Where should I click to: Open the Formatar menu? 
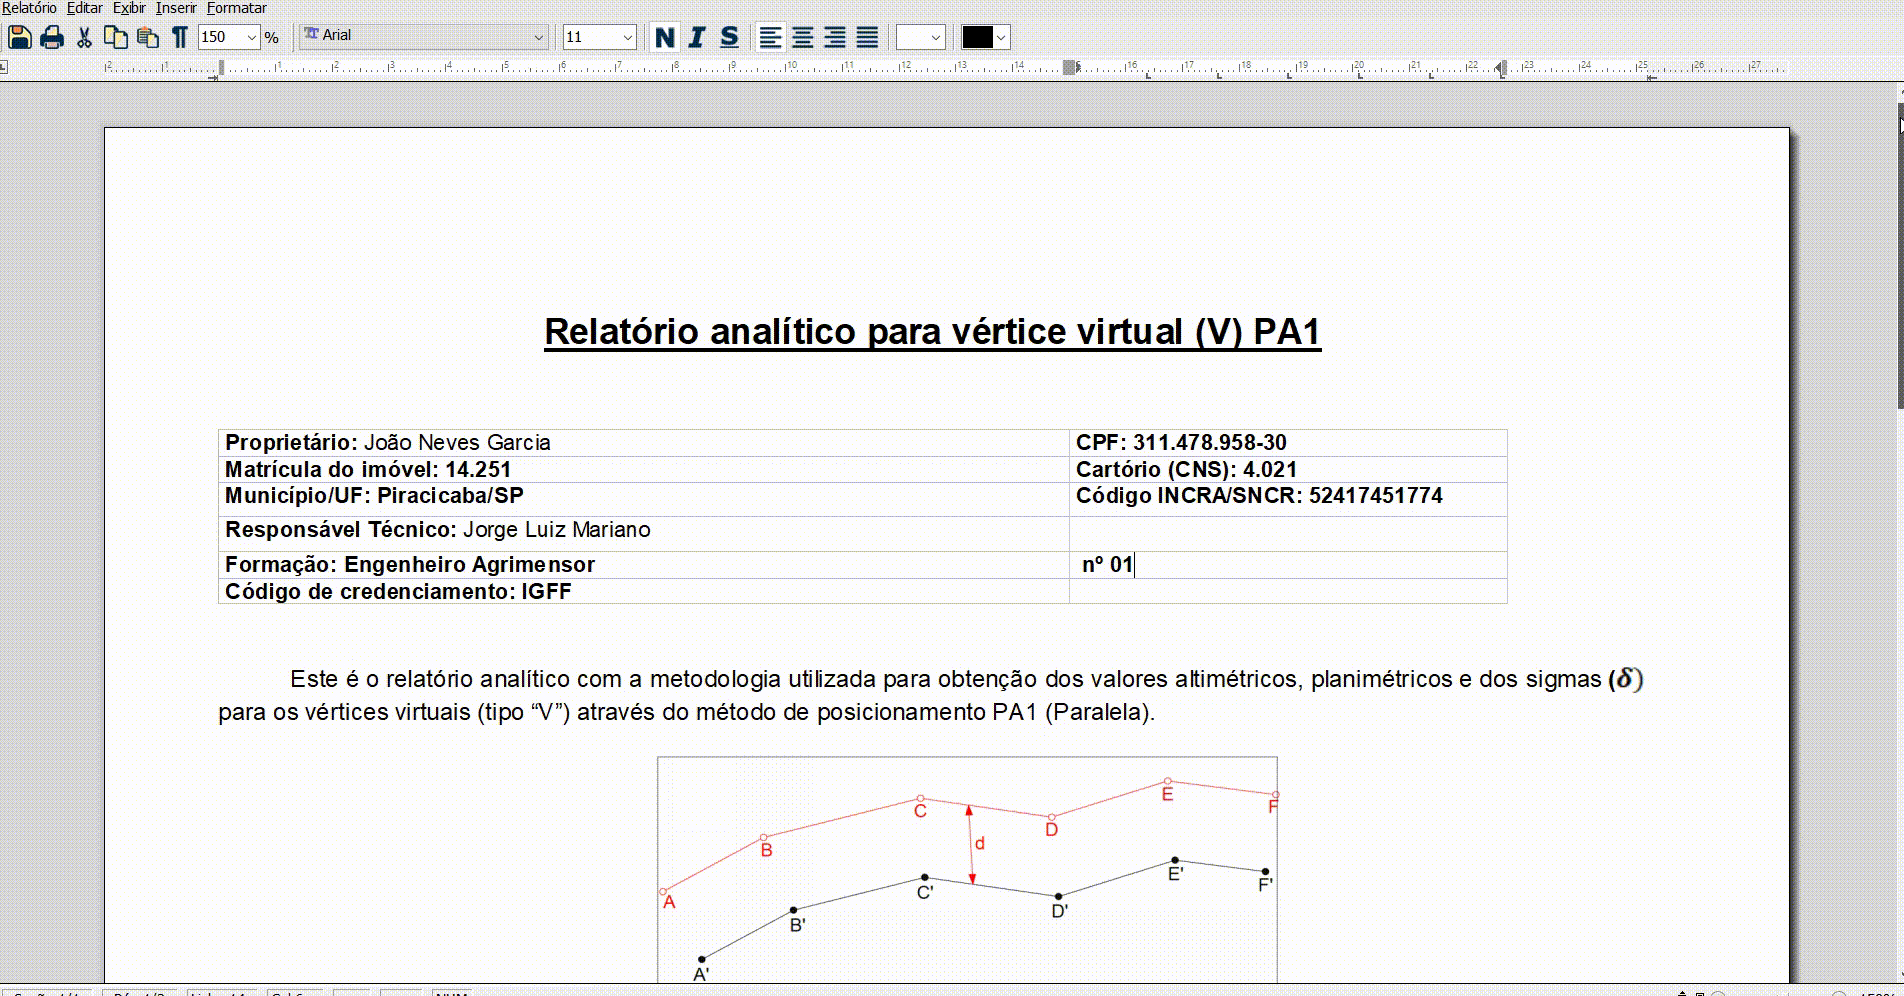(x=235, y=7)
